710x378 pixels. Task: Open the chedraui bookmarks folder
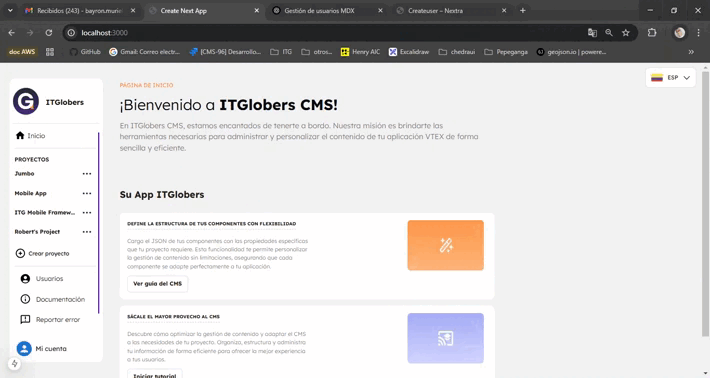tap(457, 52)
